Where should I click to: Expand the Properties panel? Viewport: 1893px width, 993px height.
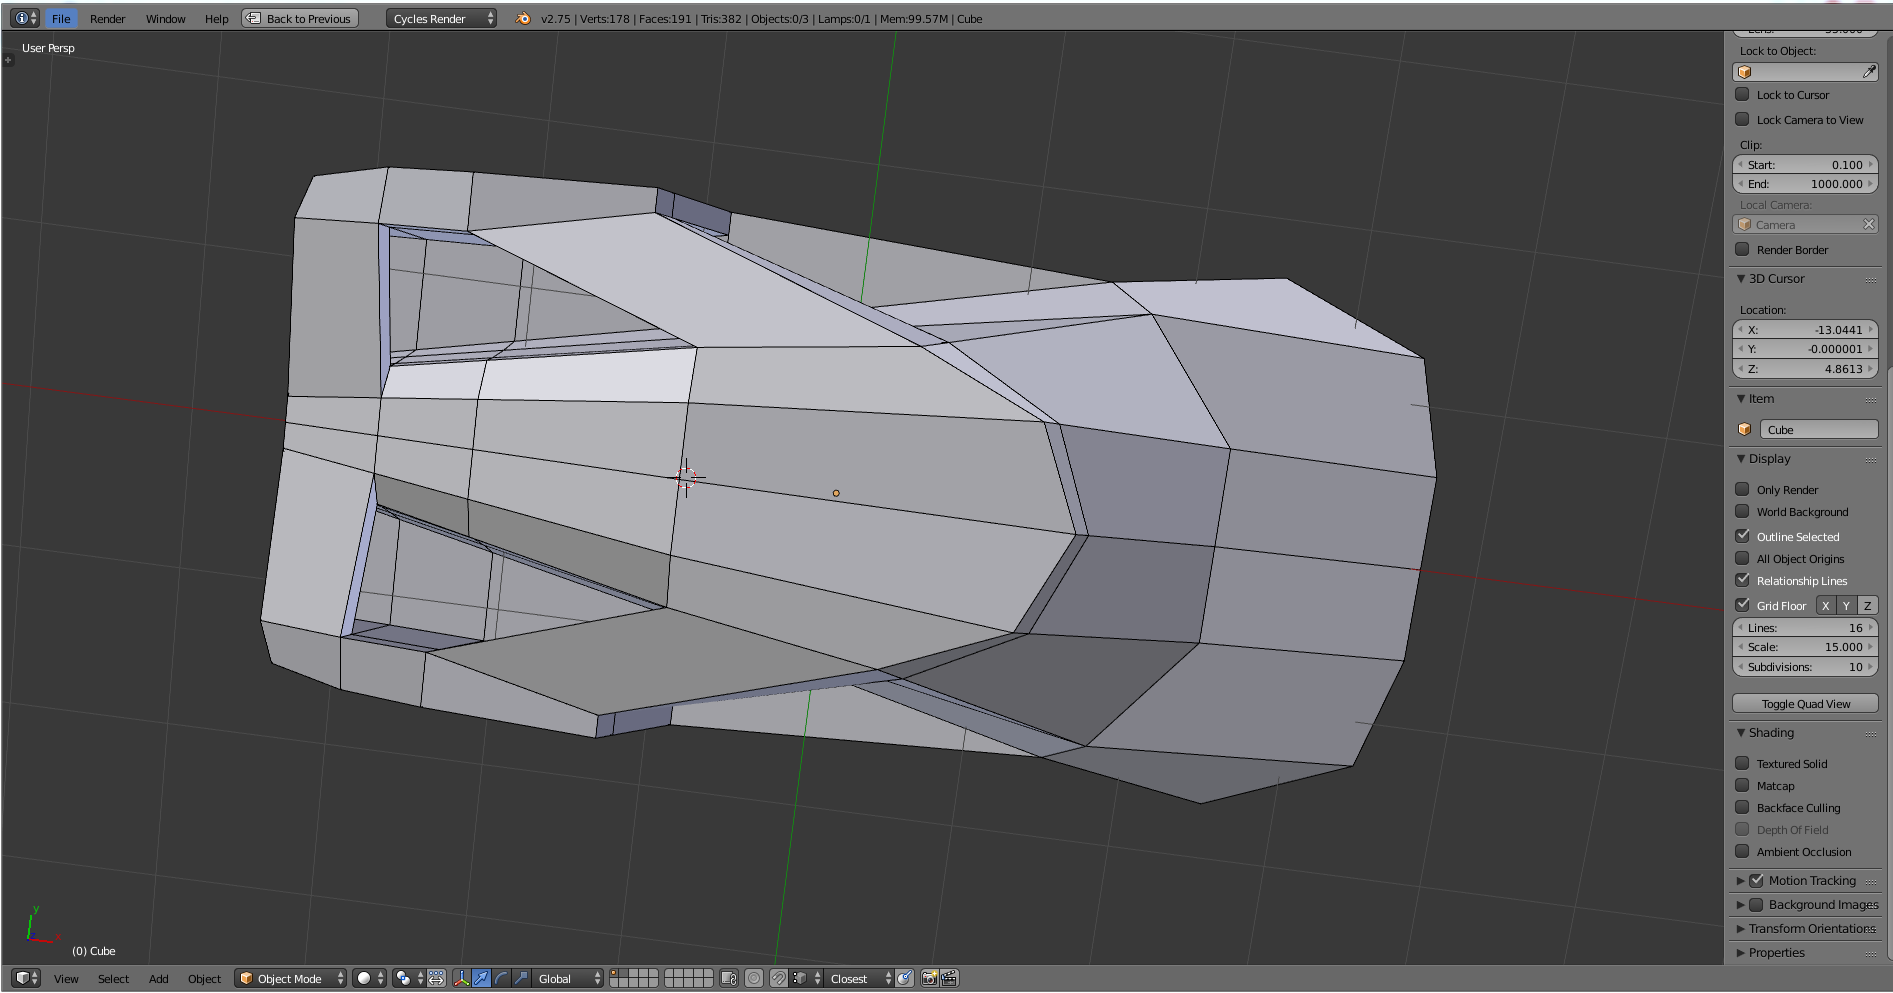pos(1741,953)
